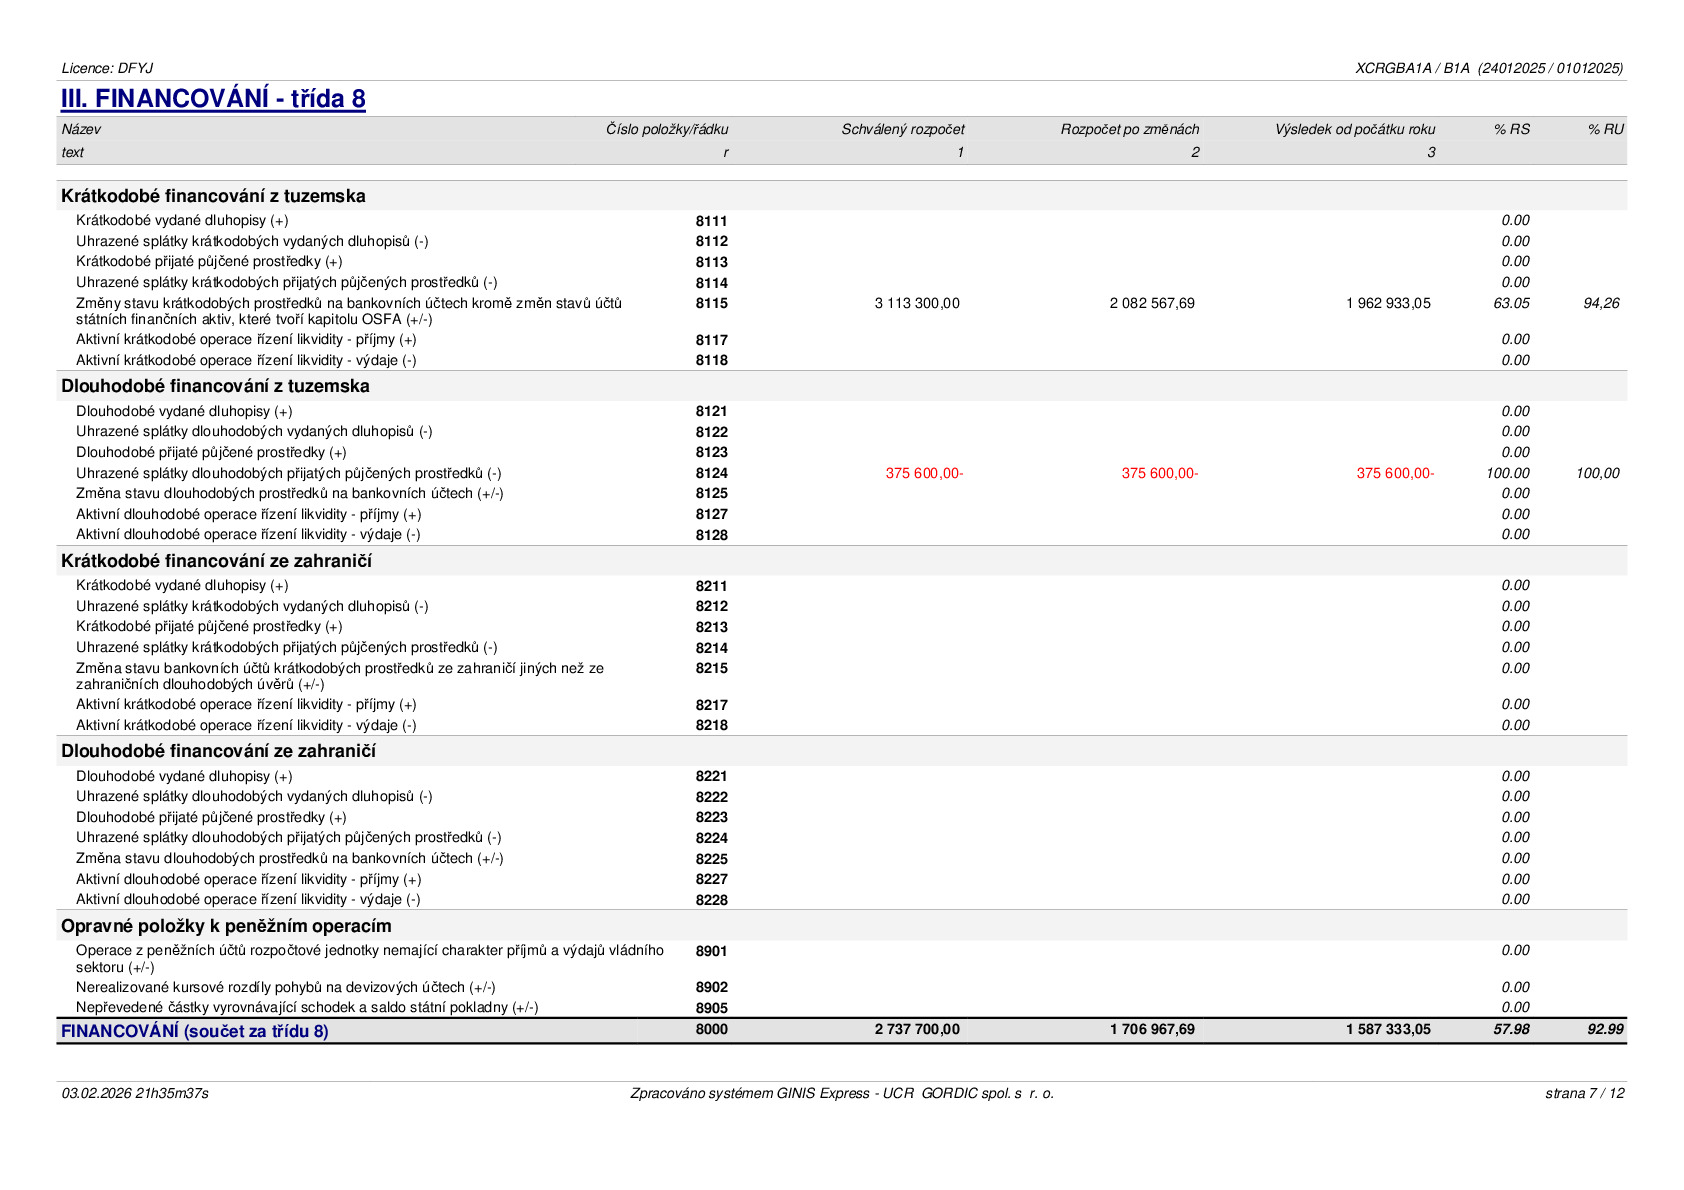
Task: Click row number 8124
Action: [x=711, y=473]
